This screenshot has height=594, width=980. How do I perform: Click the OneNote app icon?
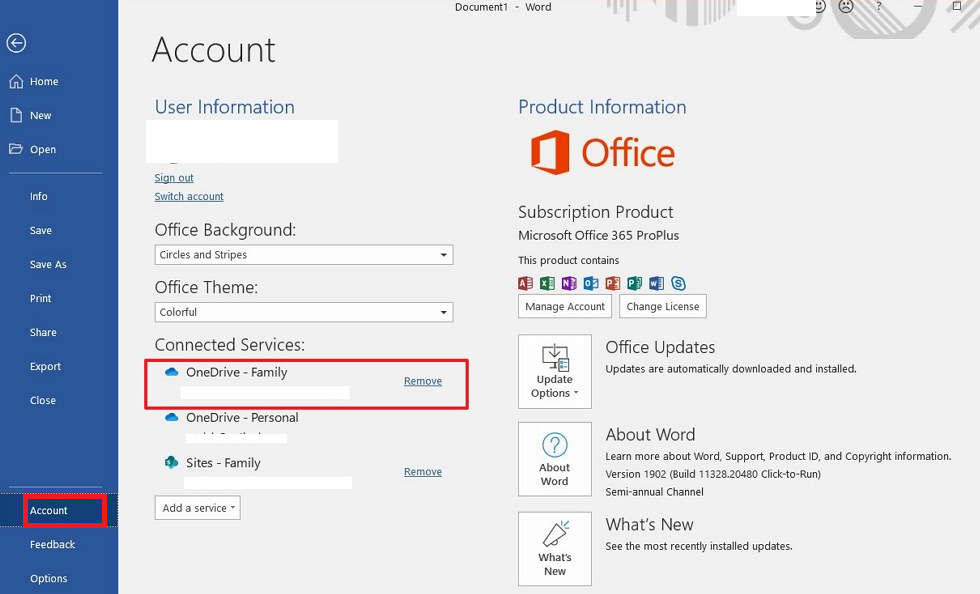click(x=569, y=283)
